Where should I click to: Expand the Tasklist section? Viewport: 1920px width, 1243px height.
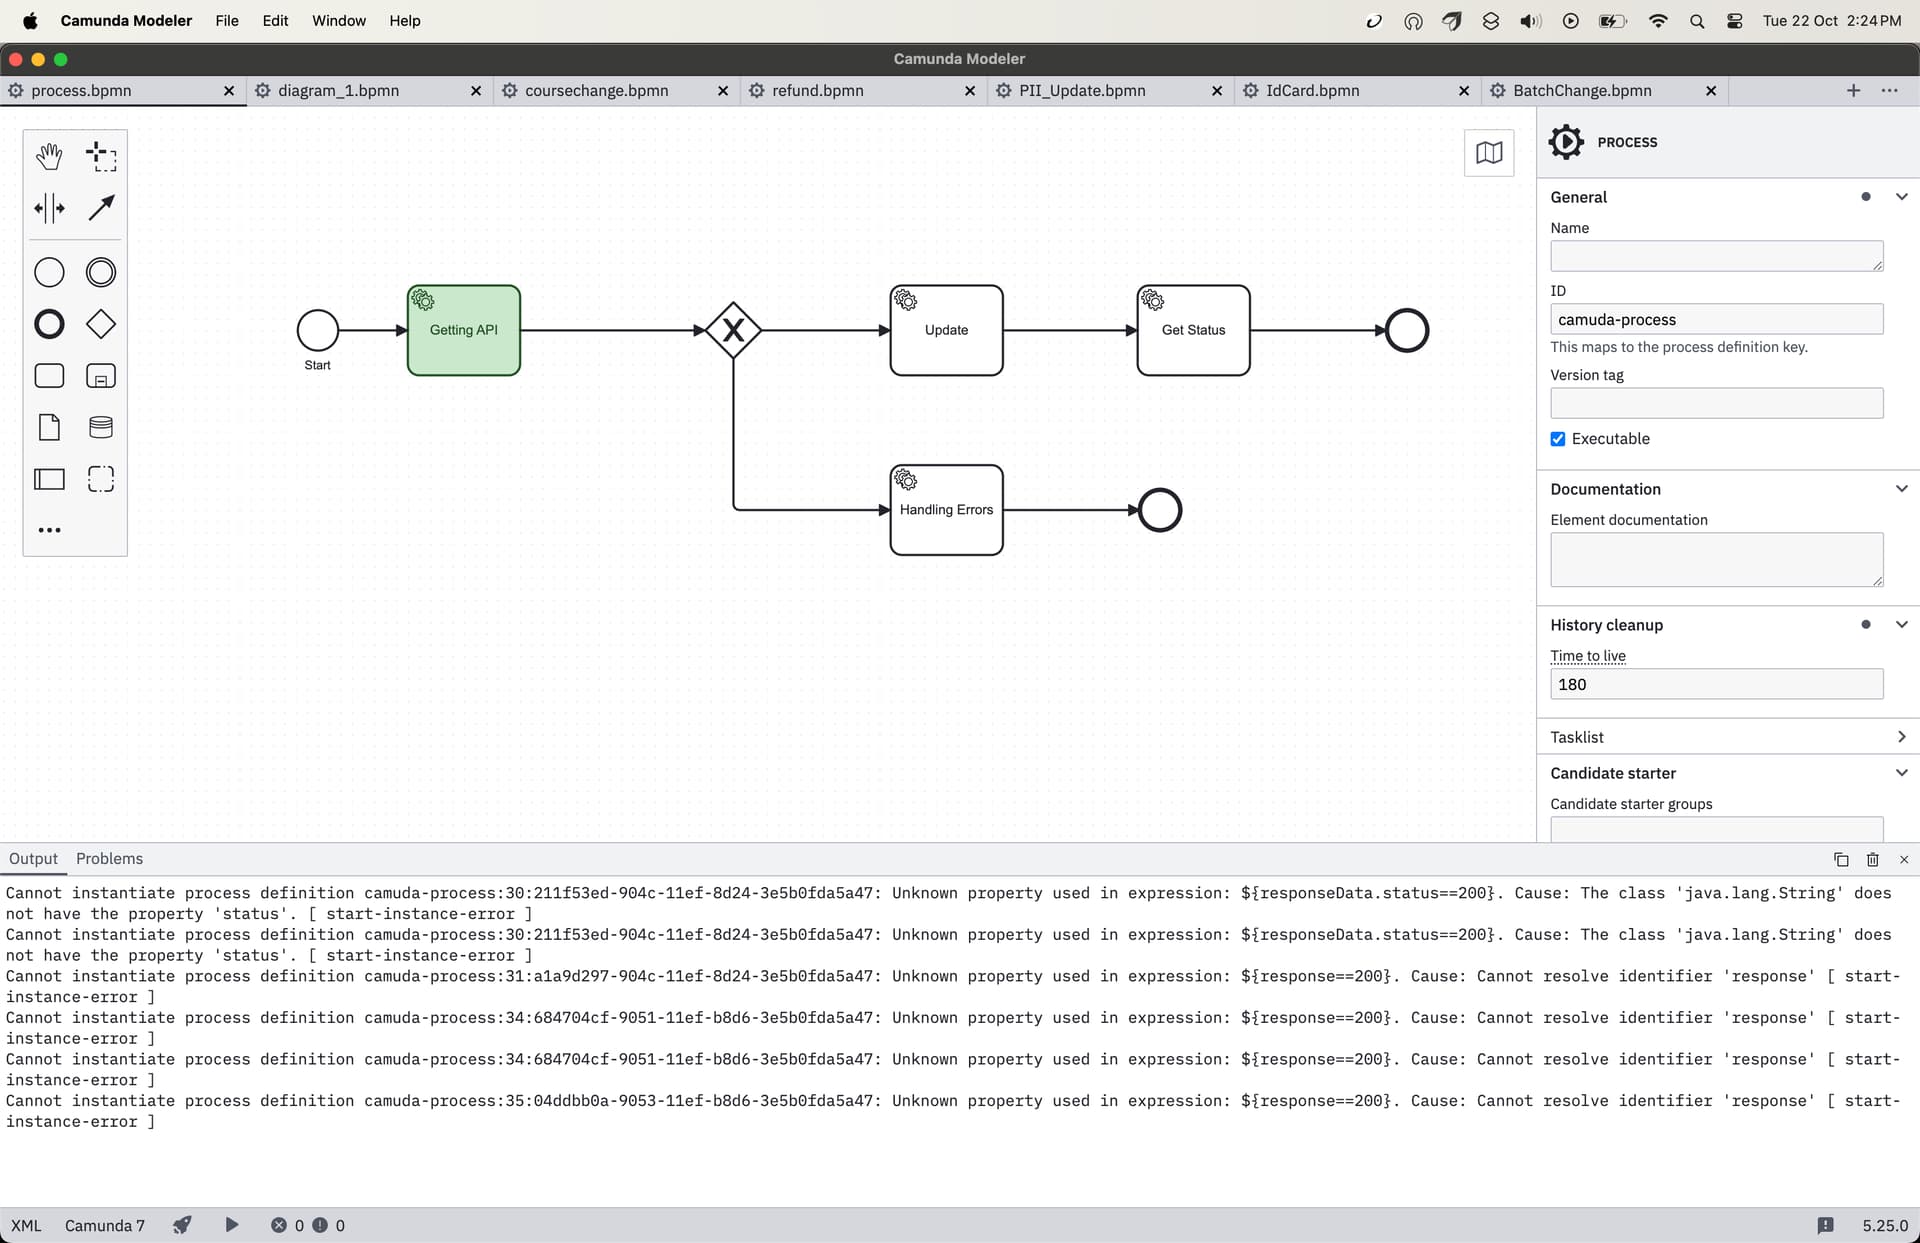click(x=1901, y=737)
